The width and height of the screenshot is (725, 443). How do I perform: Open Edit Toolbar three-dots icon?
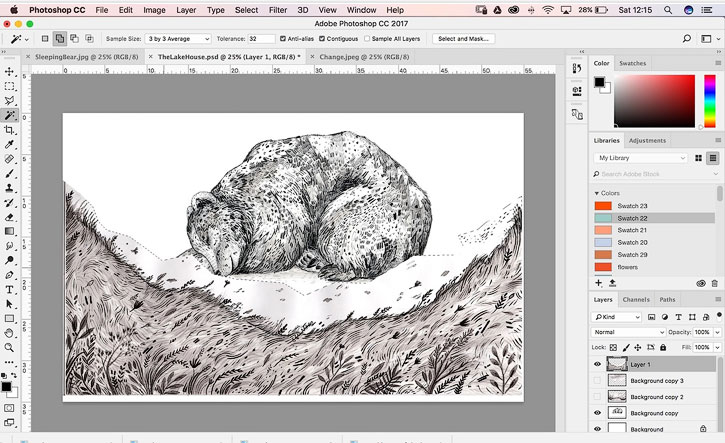9,362
